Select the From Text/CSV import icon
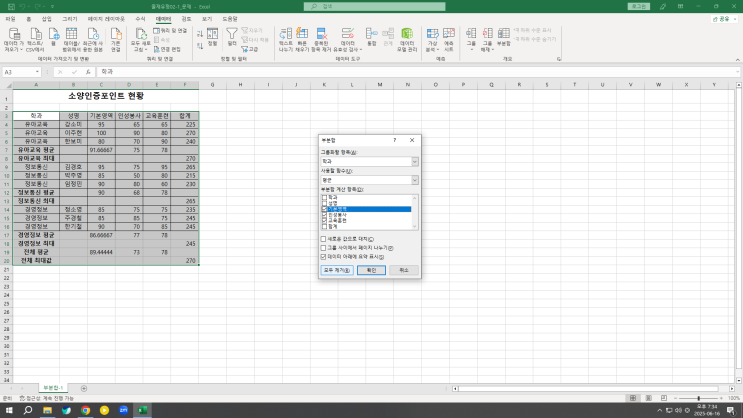The width and height of the screenshot is (743, 418). pyautogui.click(x=35, y=40)
